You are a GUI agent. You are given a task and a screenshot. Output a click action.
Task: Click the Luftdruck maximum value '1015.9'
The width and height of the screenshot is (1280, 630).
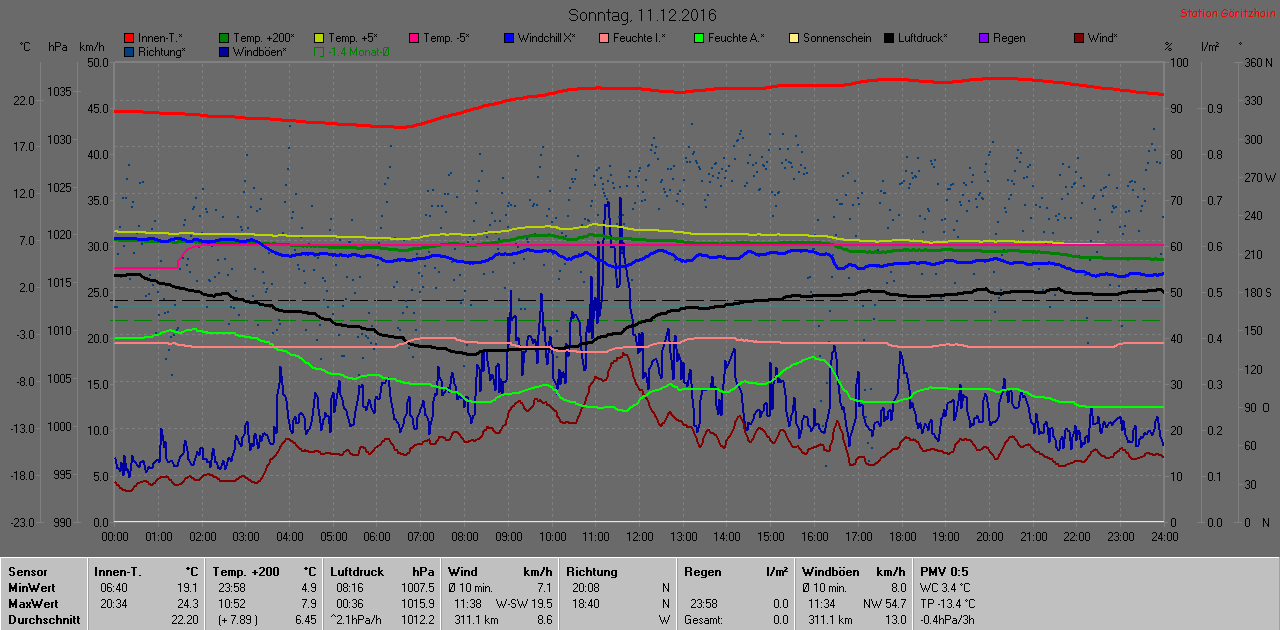pyautogui.click(x=417, y=604)
